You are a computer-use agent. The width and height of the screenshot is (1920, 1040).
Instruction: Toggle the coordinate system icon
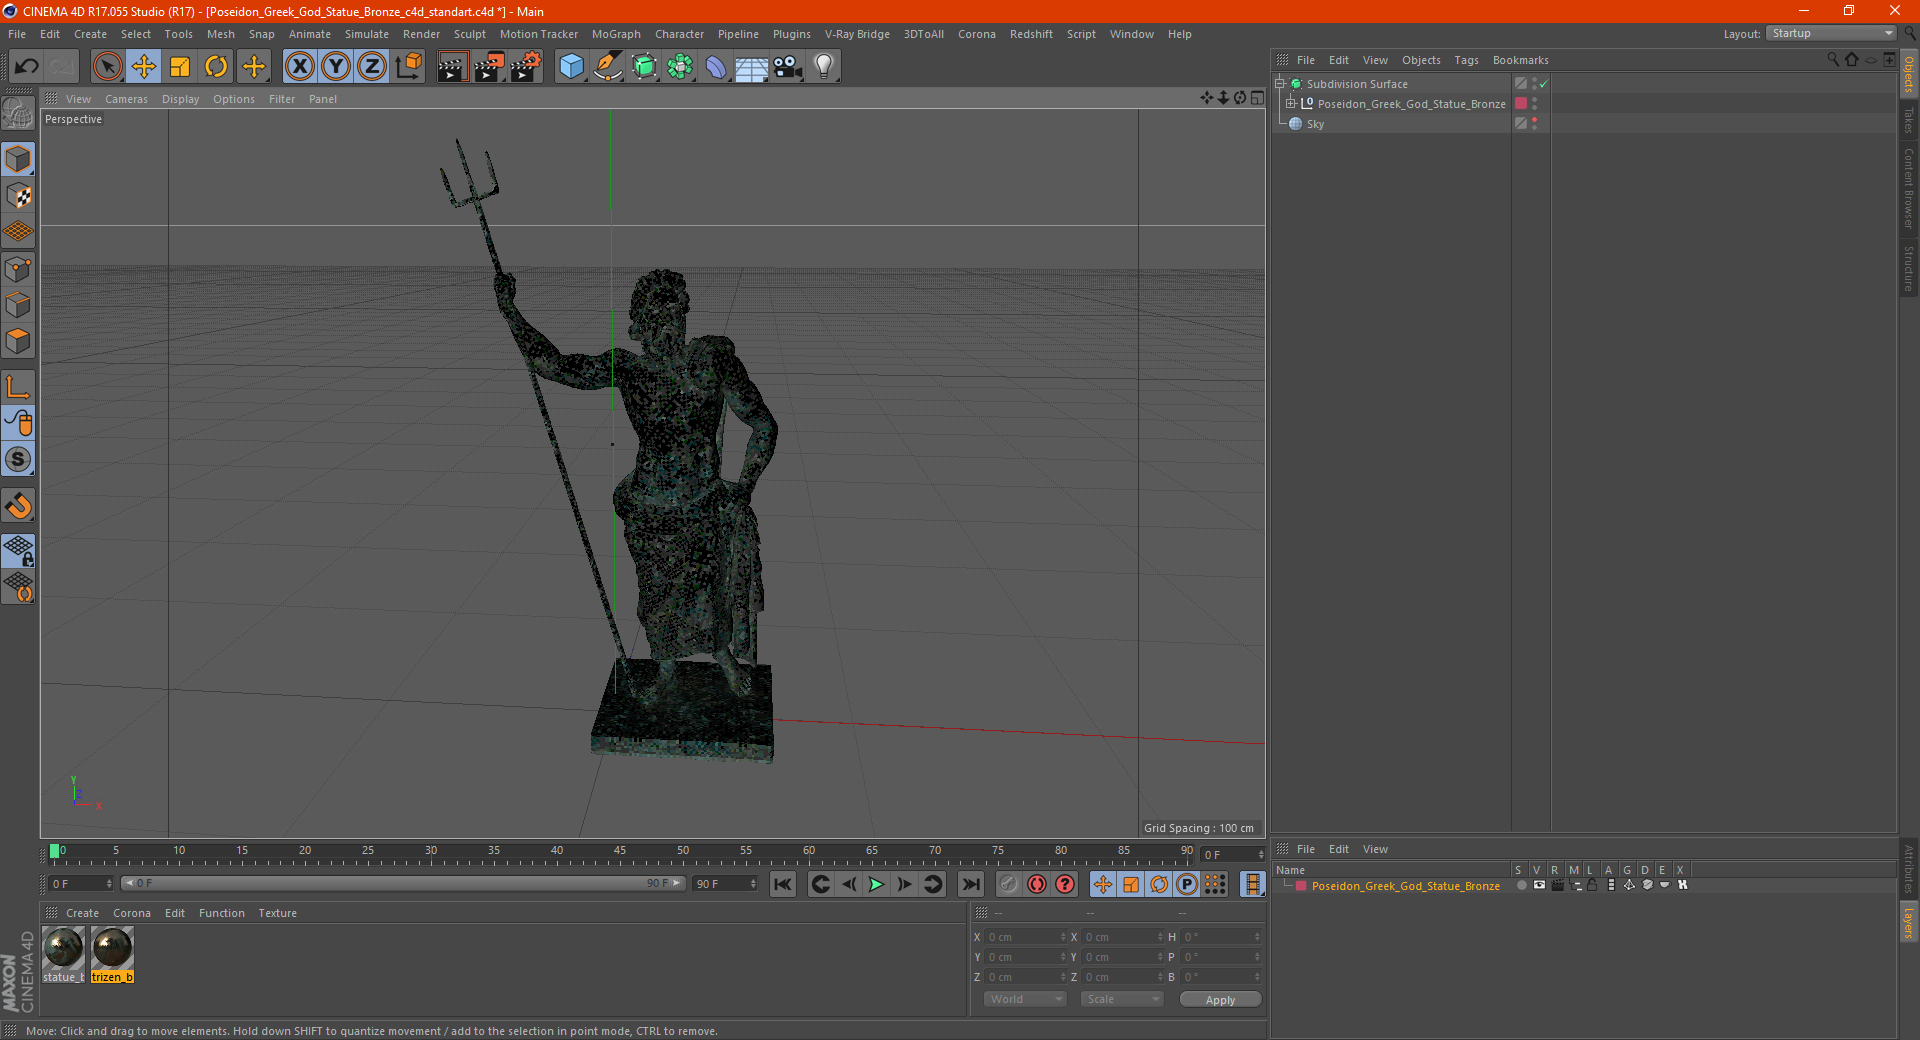(x=408, y=67)
